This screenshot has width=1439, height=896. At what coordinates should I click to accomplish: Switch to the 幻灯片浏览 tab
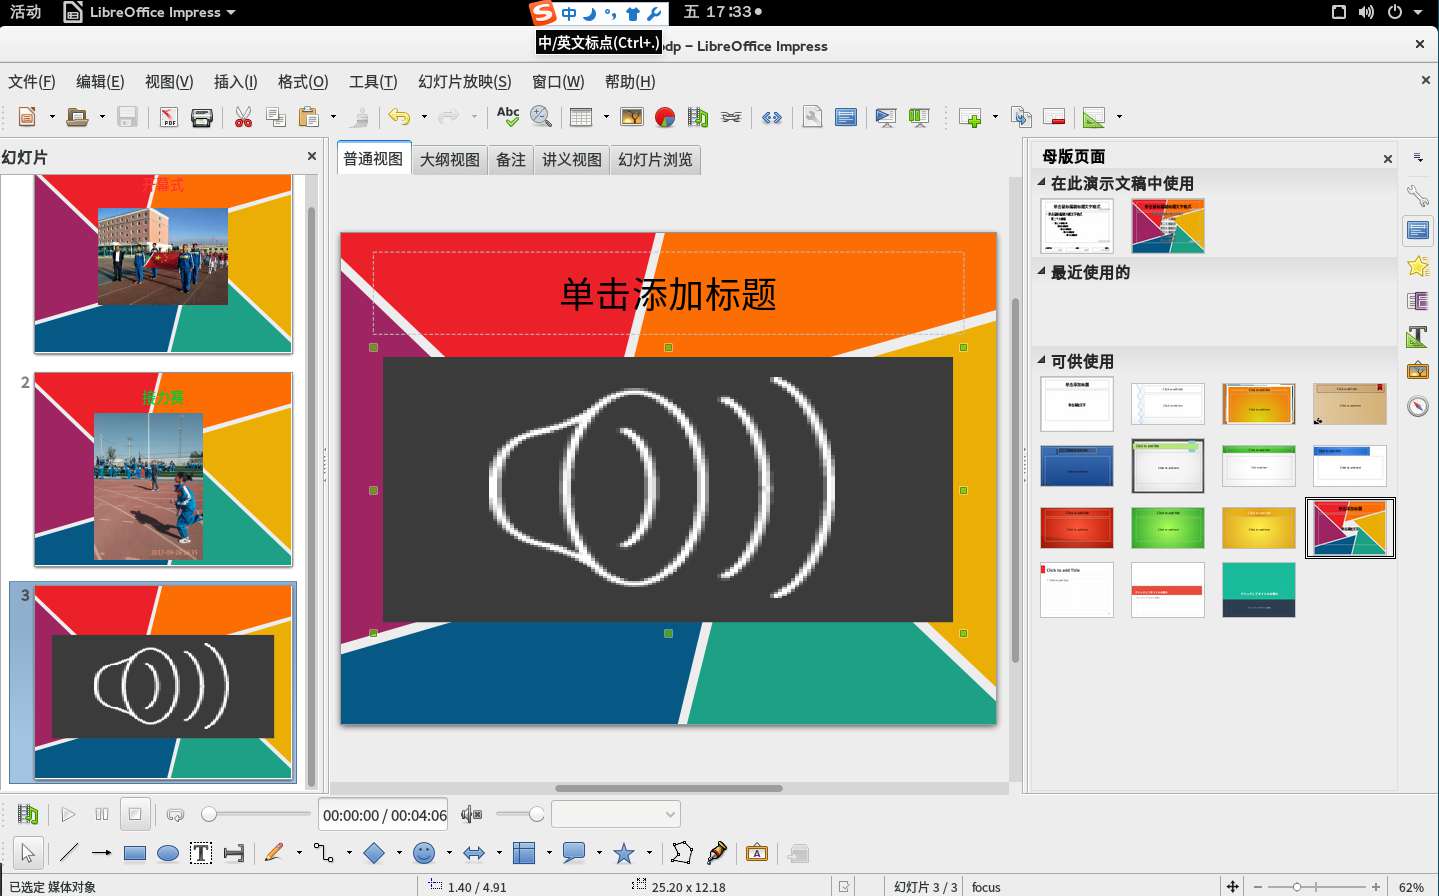[x=656, y=160]
